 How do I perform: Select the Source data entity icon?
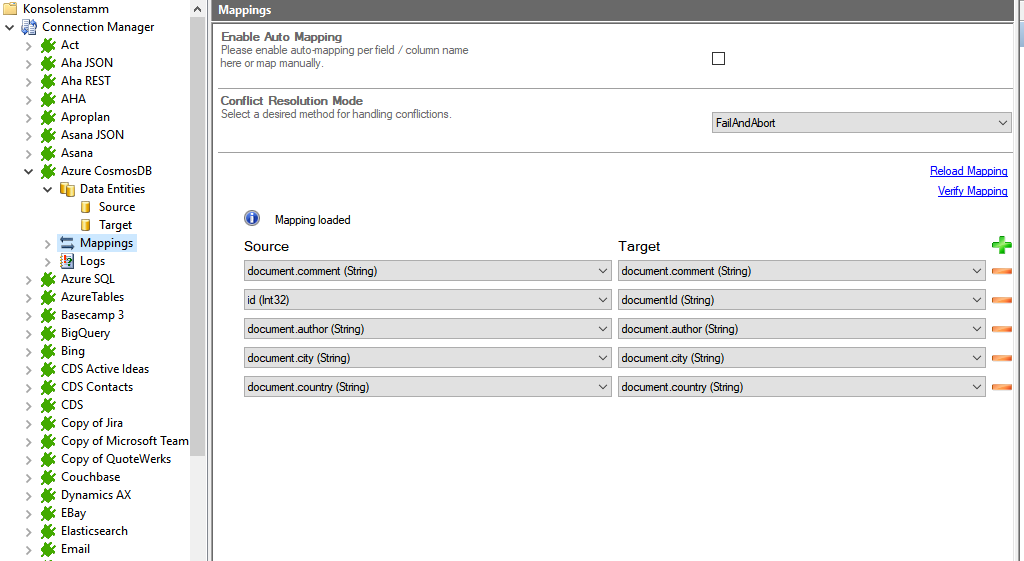coord(86,207)
